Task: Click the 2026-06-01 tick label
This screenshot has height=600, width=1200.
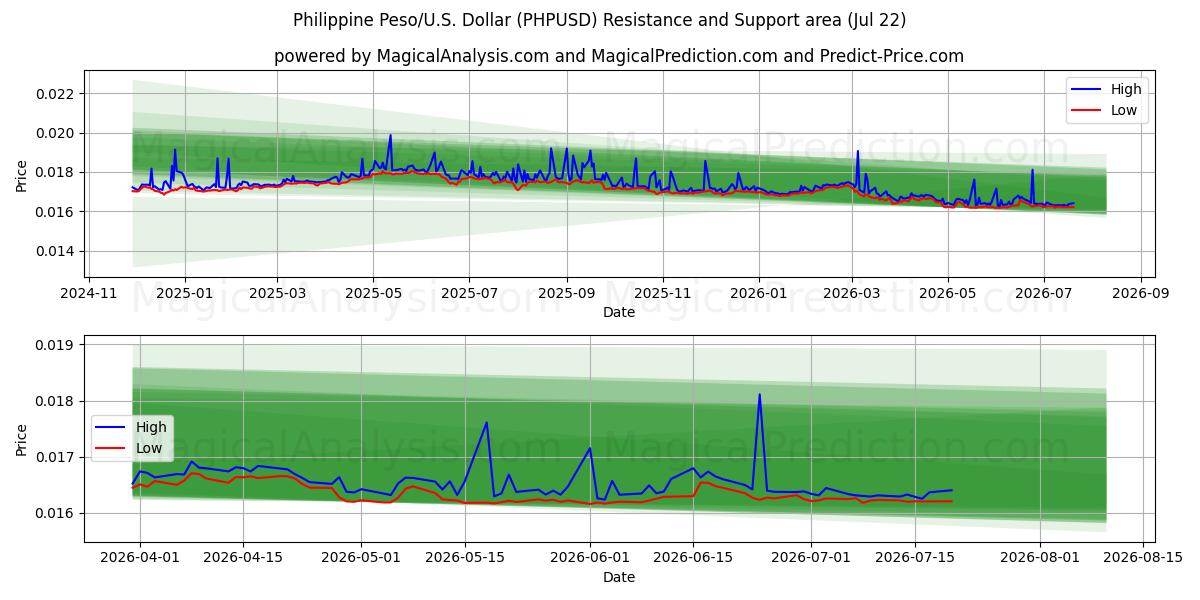Action: [x=592, y=559]
